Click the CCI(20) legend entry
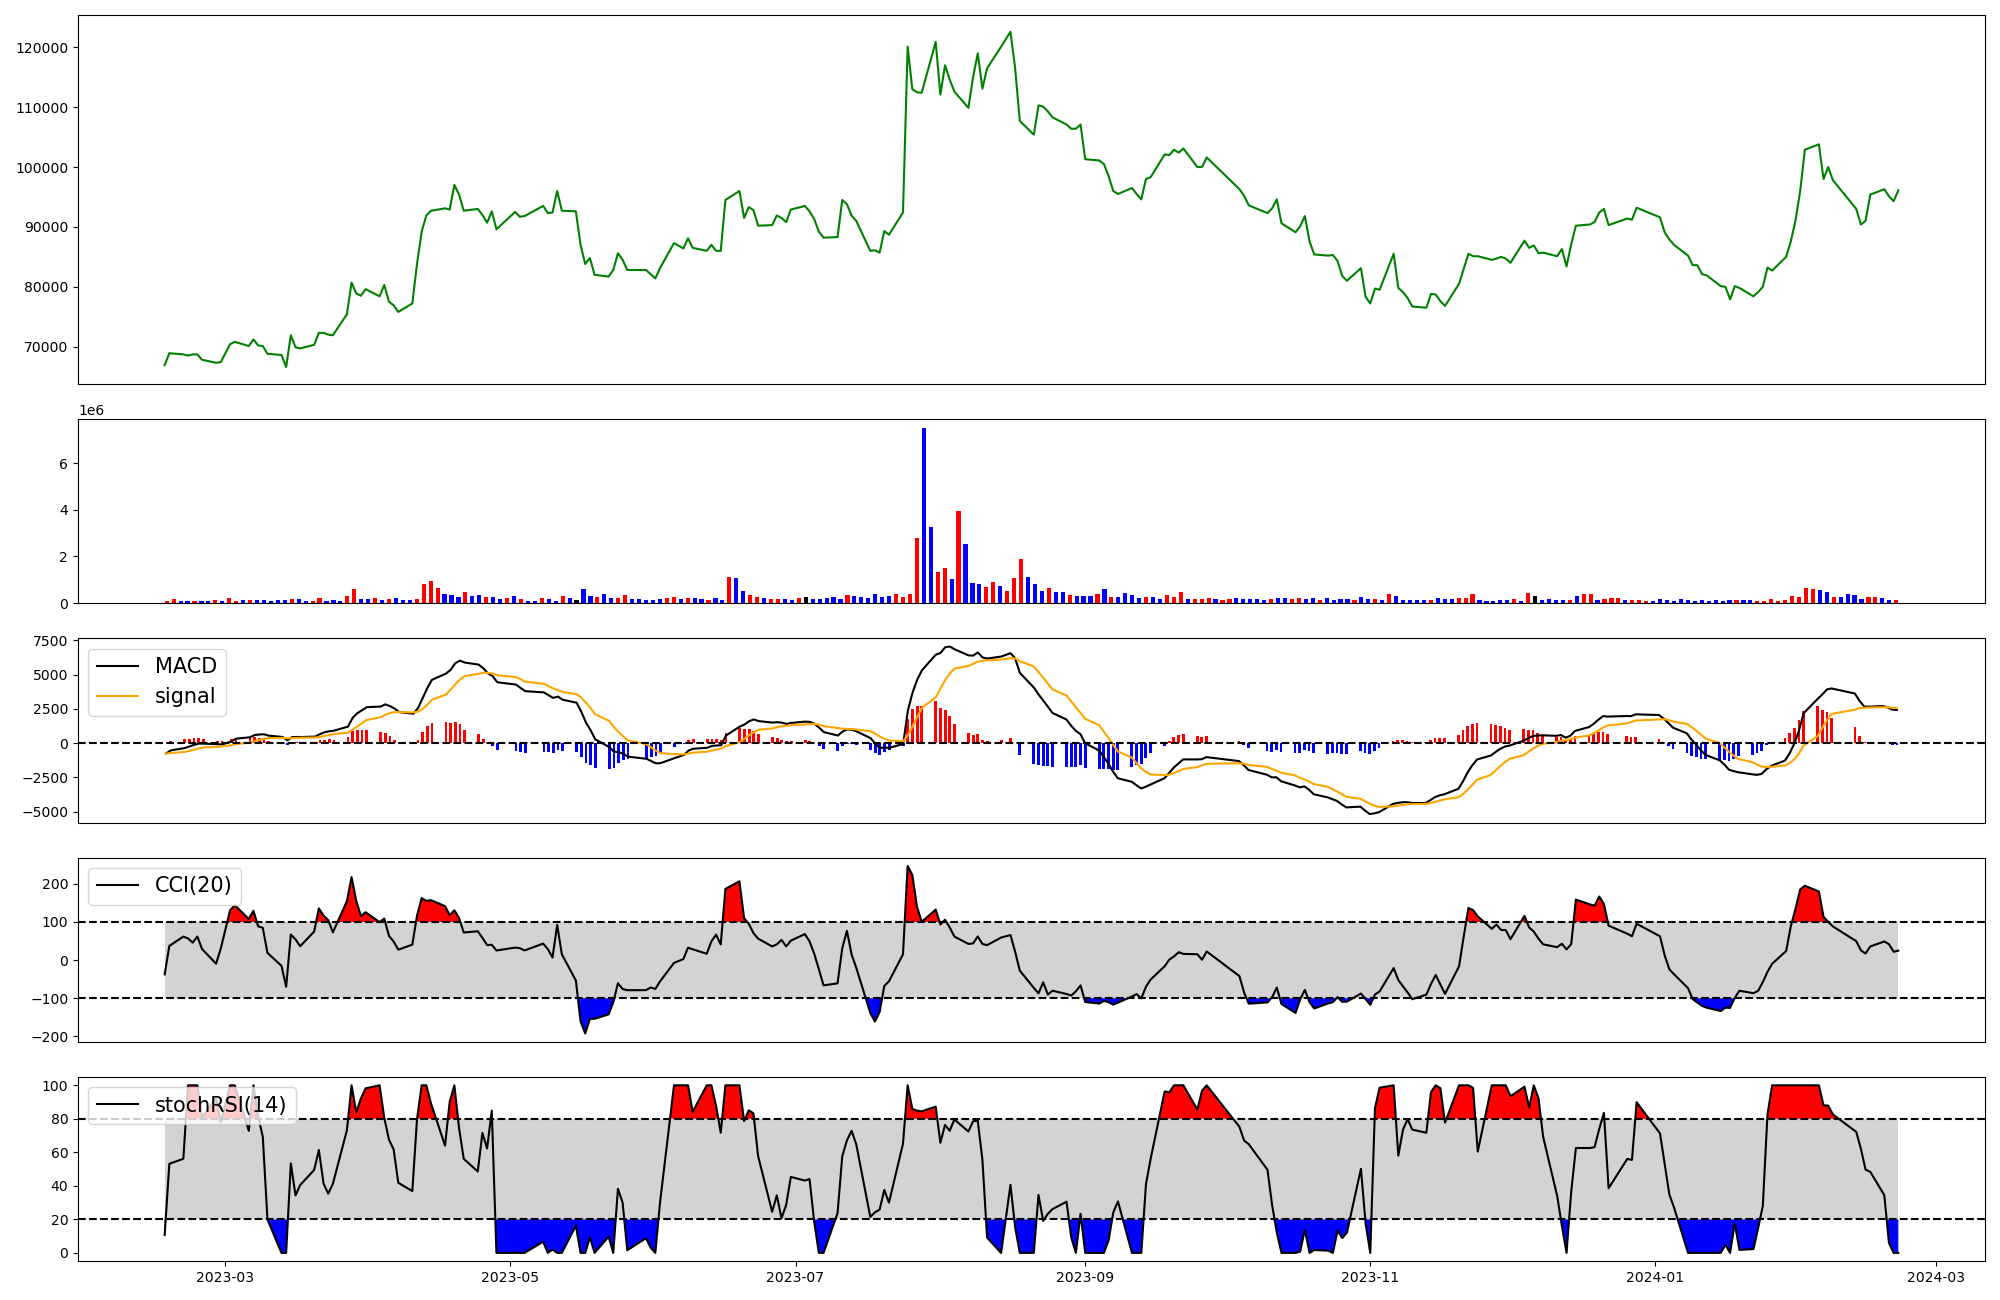This screenshot has width=2000, height=1300. 192,885
